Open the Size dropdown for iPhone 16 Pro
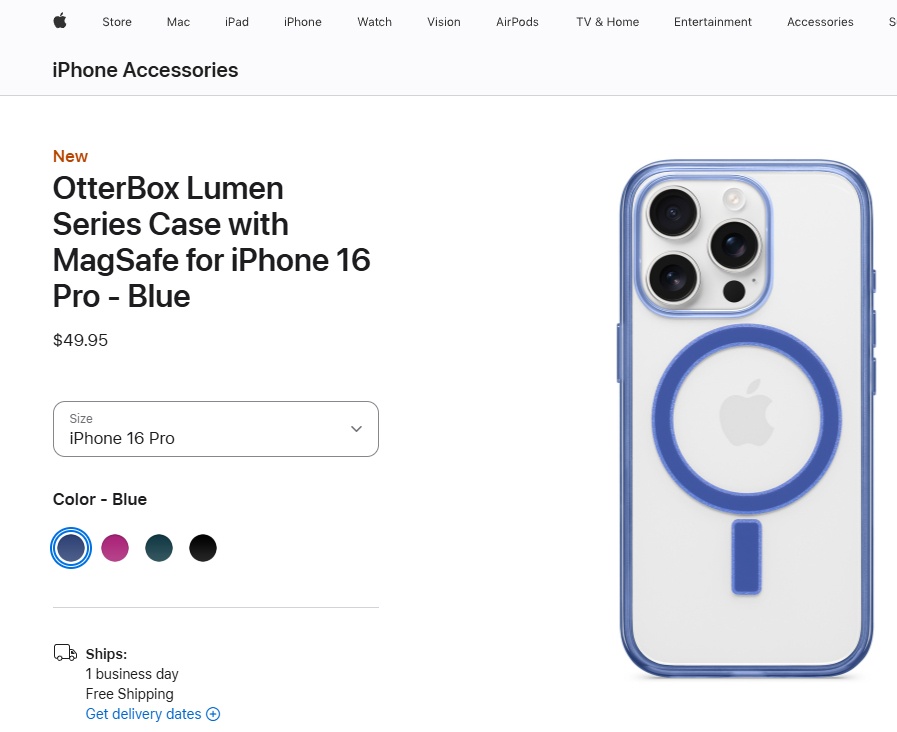The width and height of the screenshot is (897, 732). click(x=215, y=429)
